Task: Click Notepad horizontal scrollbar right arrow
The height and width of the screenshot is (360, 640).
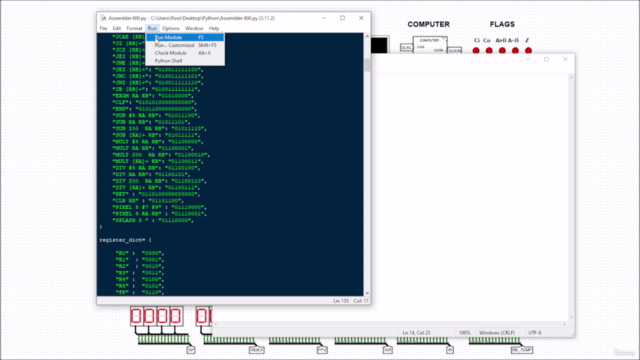Action: coord(564,324)
